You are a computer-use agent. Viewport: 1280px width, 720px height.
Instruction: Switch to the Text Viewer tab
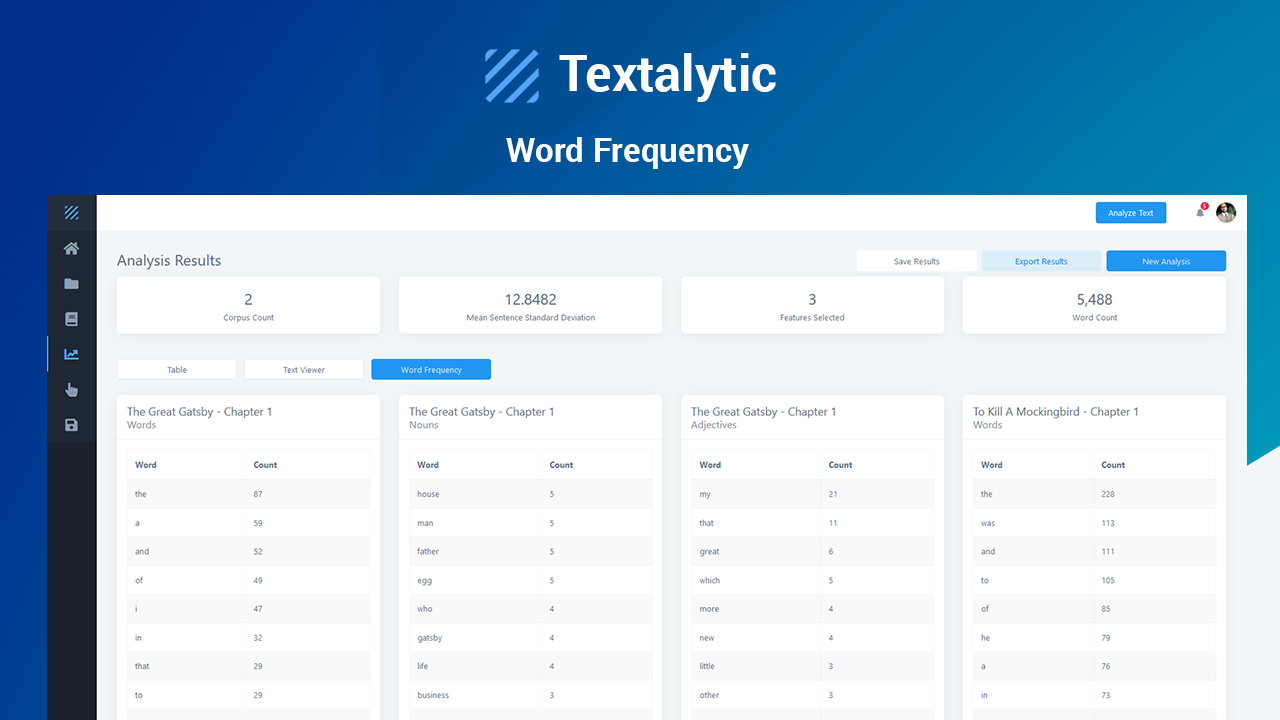[x=303, y=369]
